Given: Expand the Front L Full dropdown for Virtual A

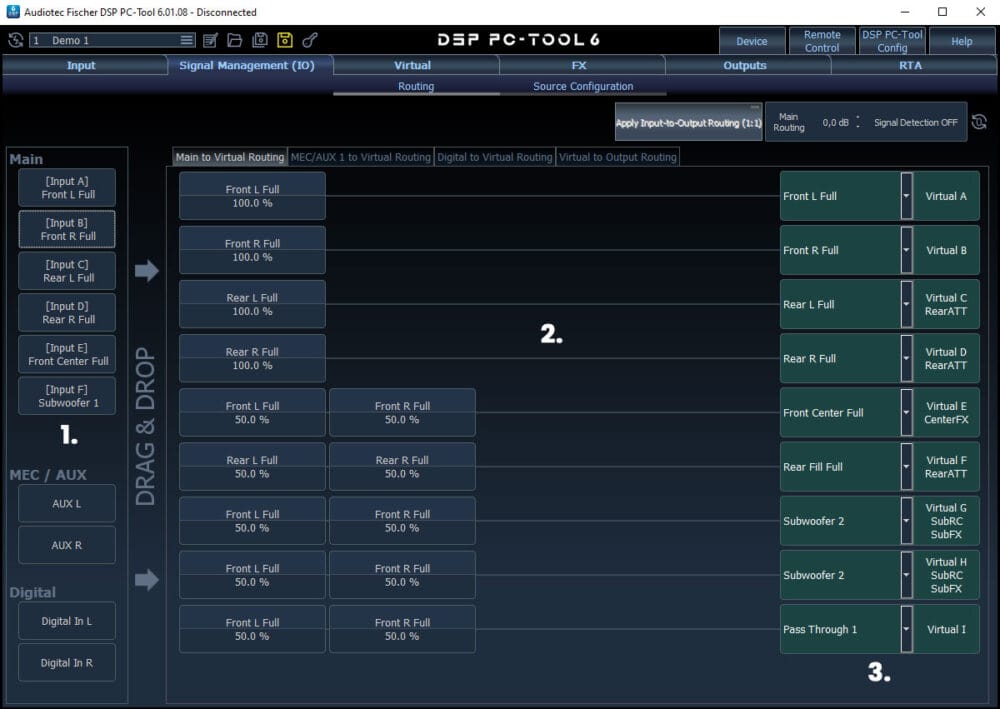Looking at the screenshot, I should 906,196.
